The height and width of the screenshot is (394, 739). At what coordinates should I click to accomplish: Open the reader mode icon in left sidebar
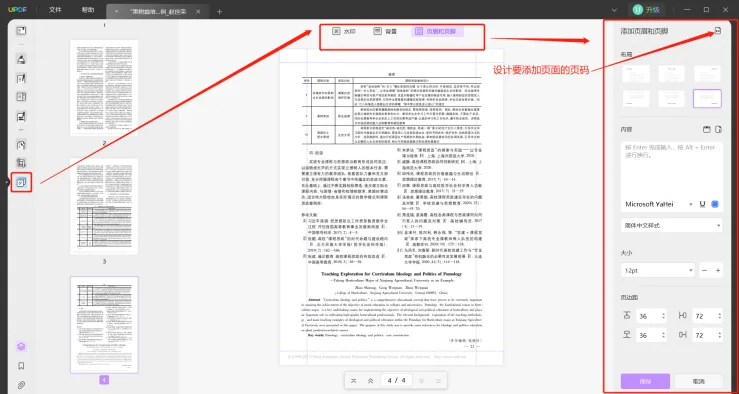tap(21, 31)
